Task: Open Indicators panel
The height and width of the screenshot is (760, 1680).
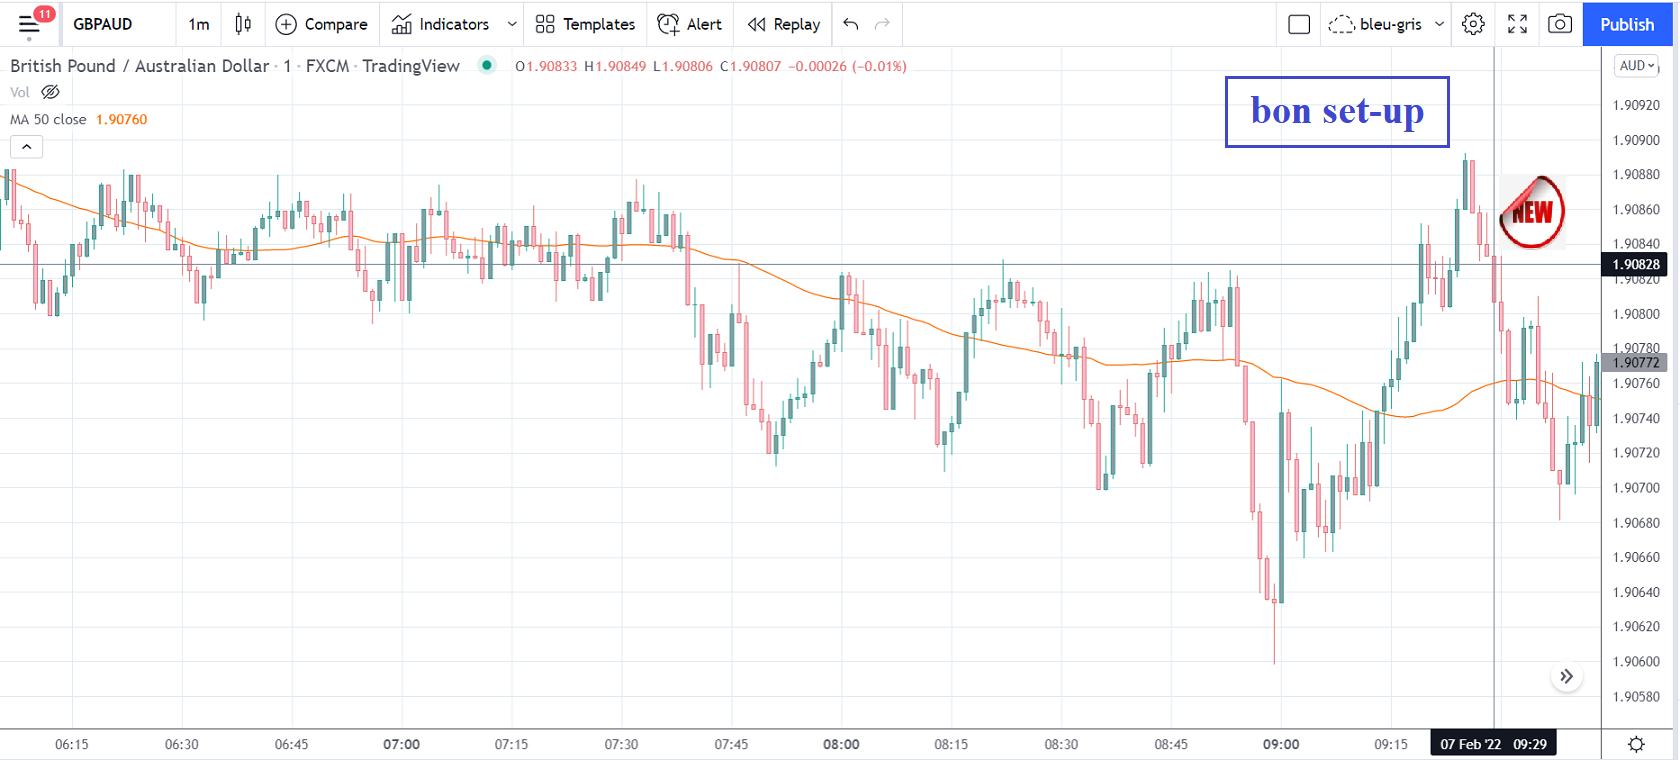Action: [x=441, y=24]
